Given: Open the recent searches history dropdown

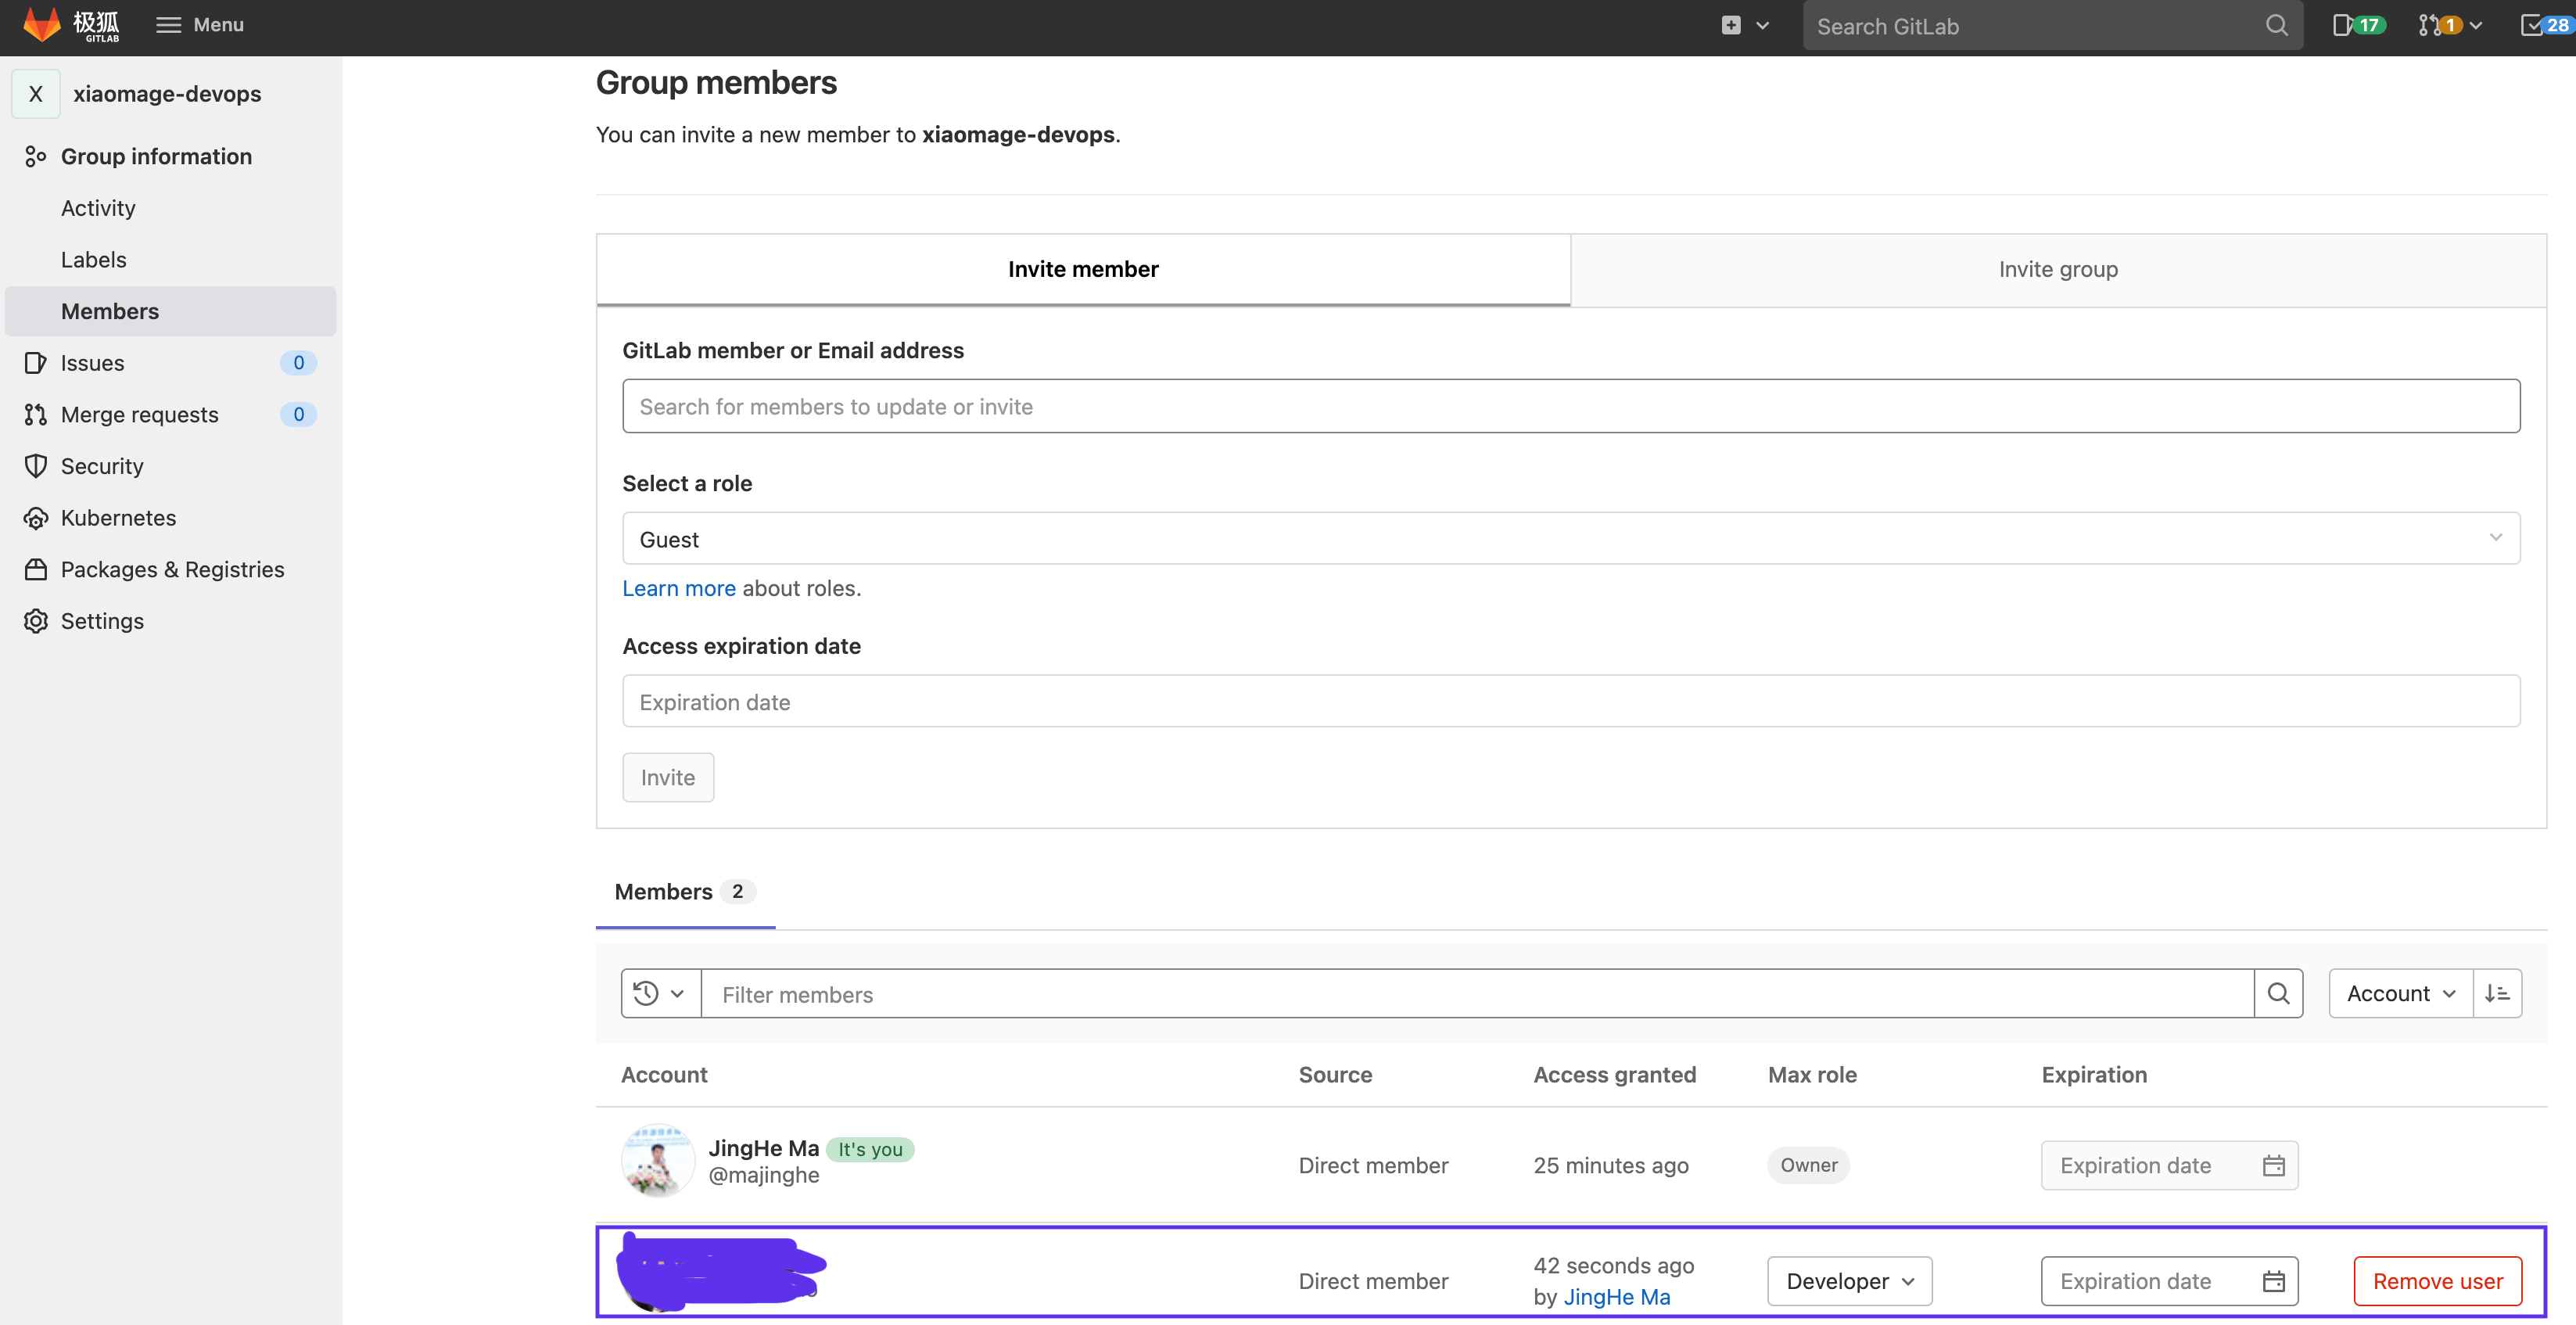Looking at the screenshot, I should point(660,993).
